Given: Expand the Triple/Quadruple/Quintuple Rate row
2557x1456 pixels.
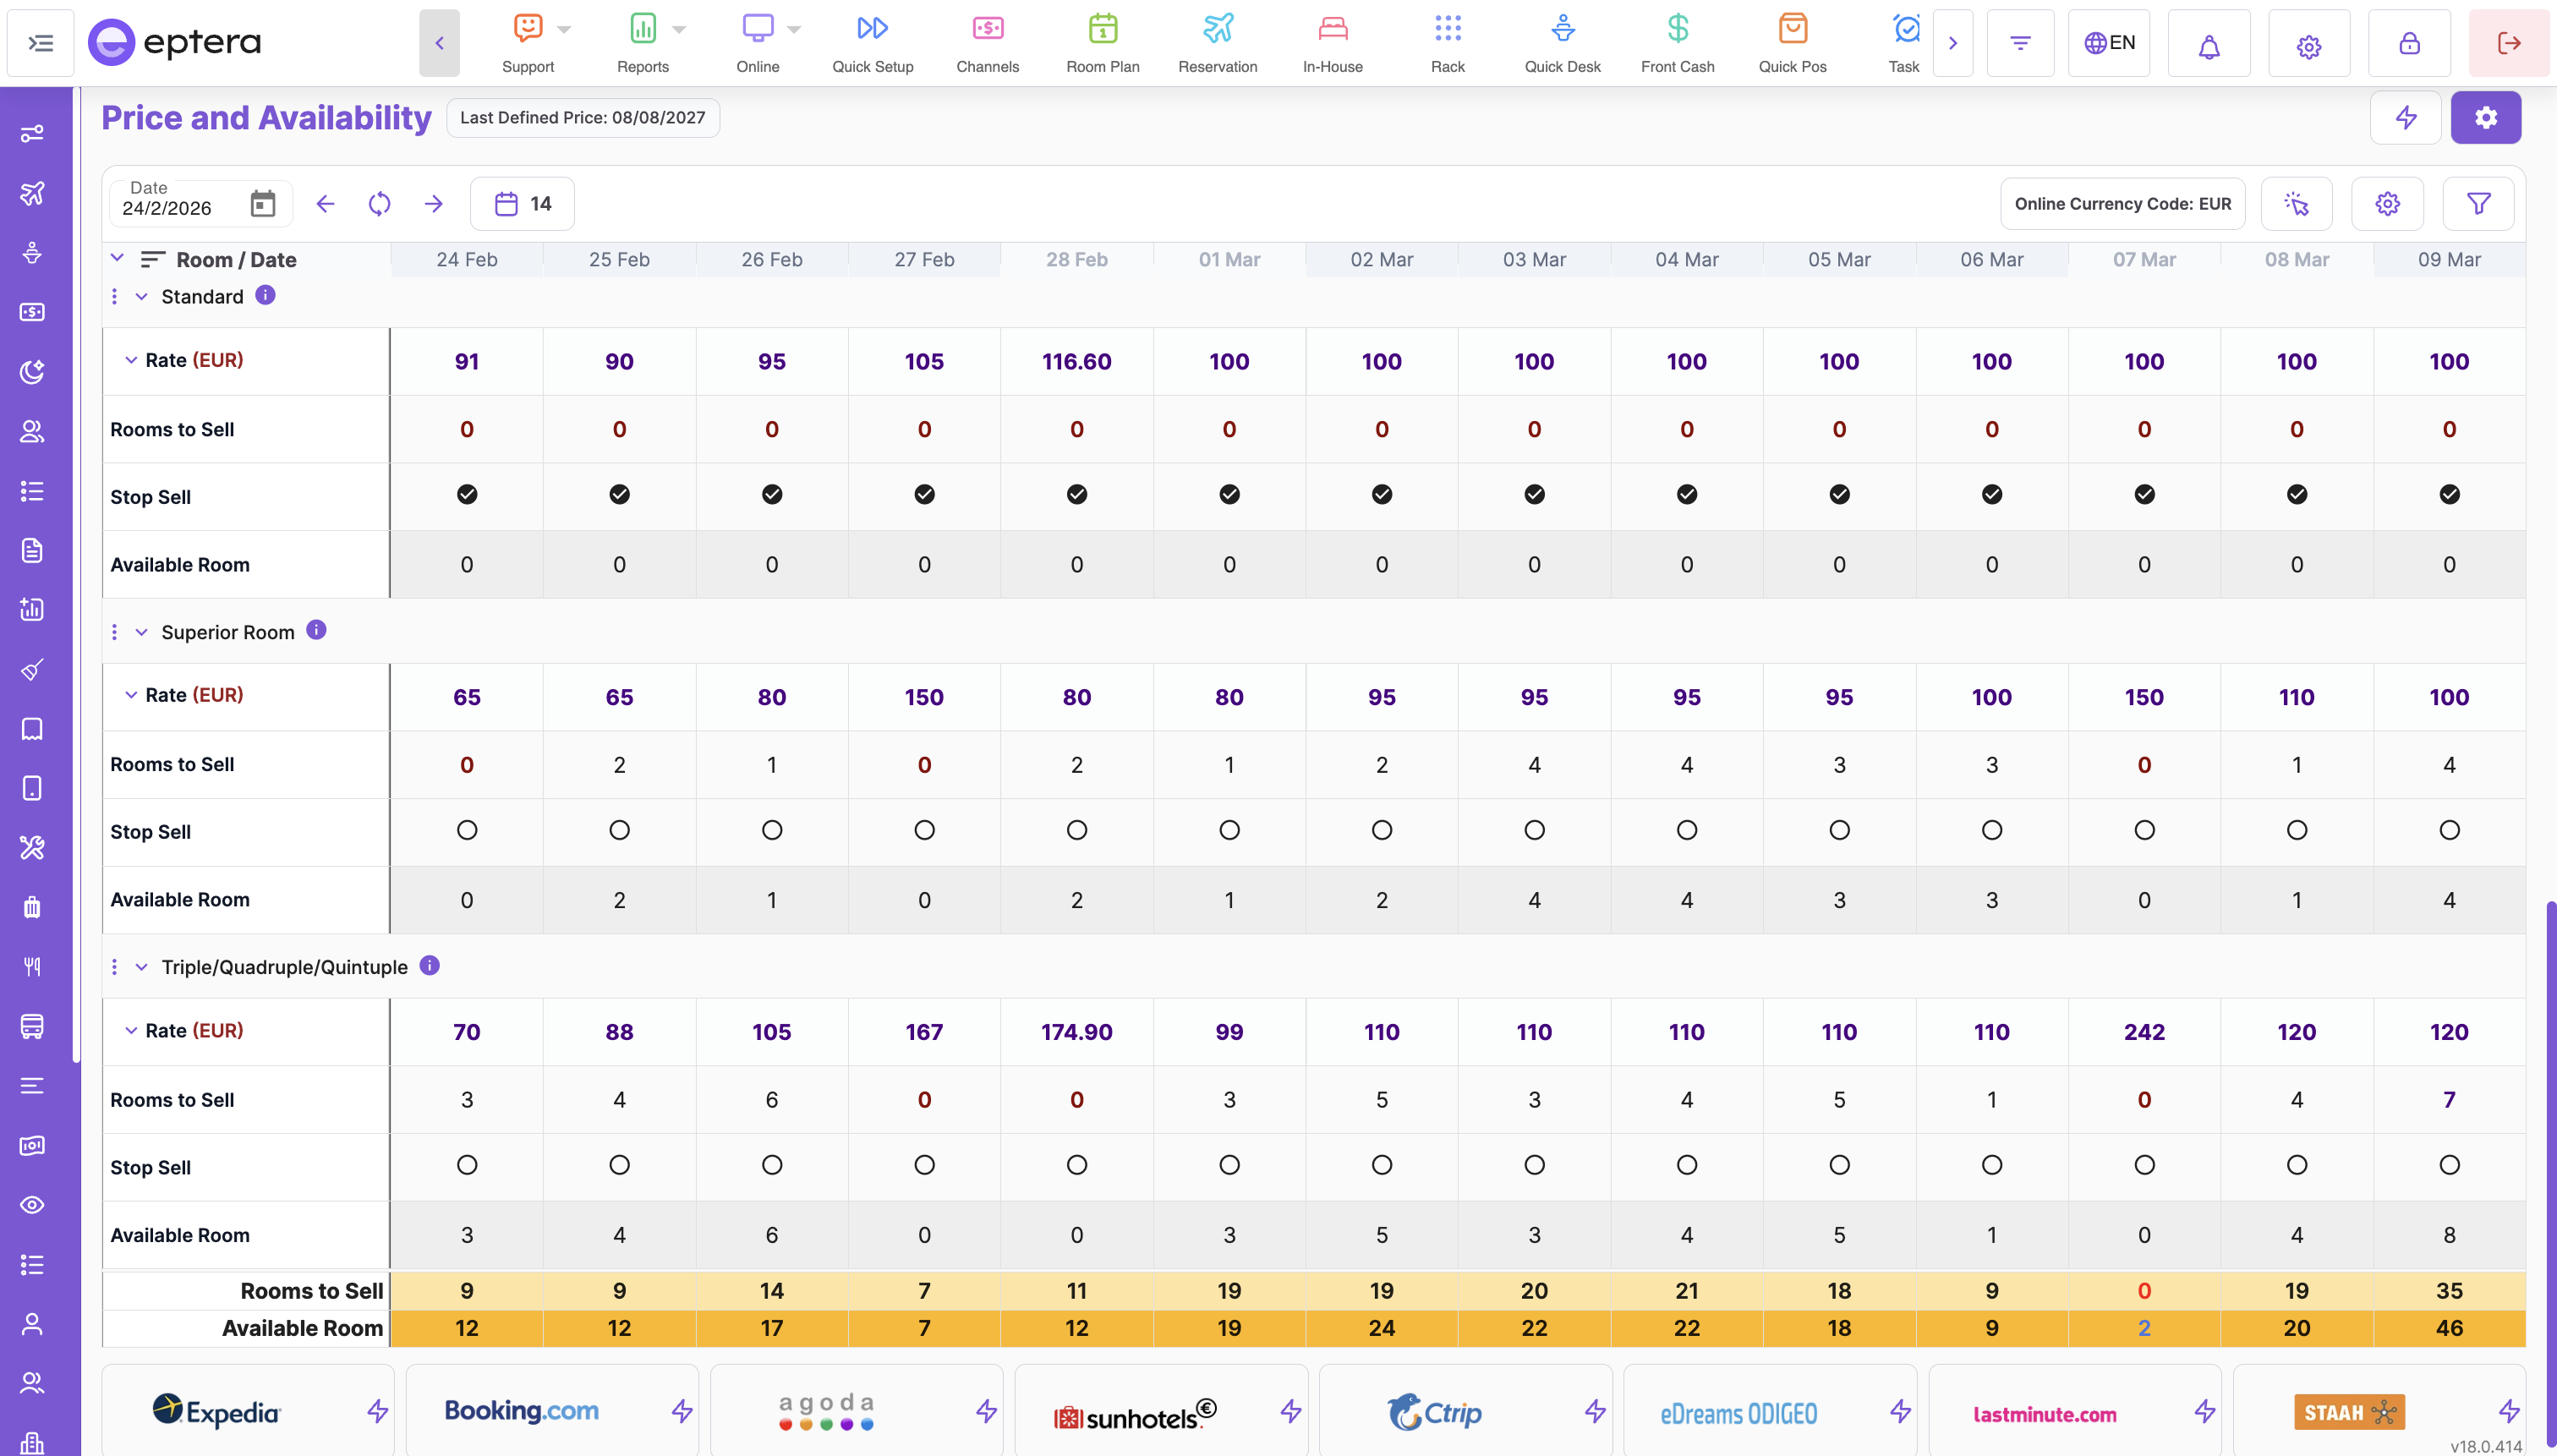Looking at the screenshot, I should point(130,1030).
